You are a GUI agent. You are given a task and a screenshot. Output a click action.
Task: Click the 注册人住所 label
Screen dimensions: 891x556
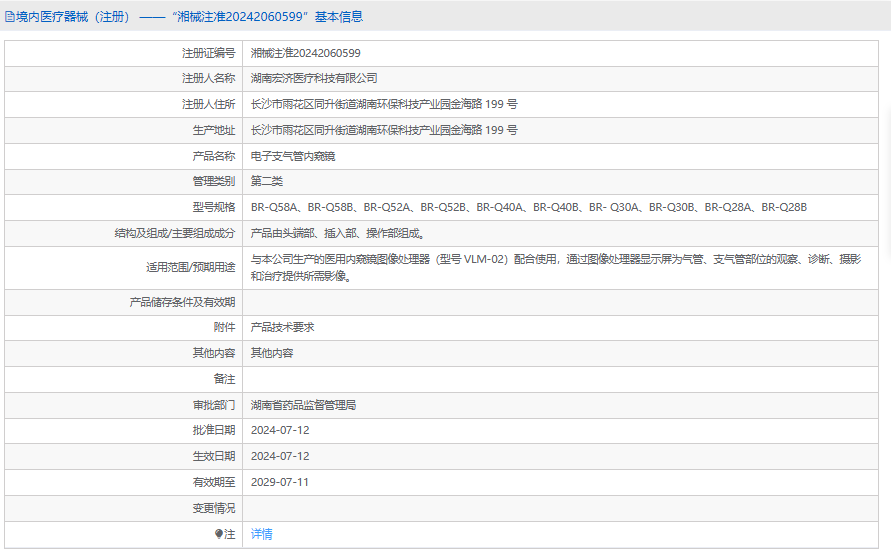(x=209, y=105)
